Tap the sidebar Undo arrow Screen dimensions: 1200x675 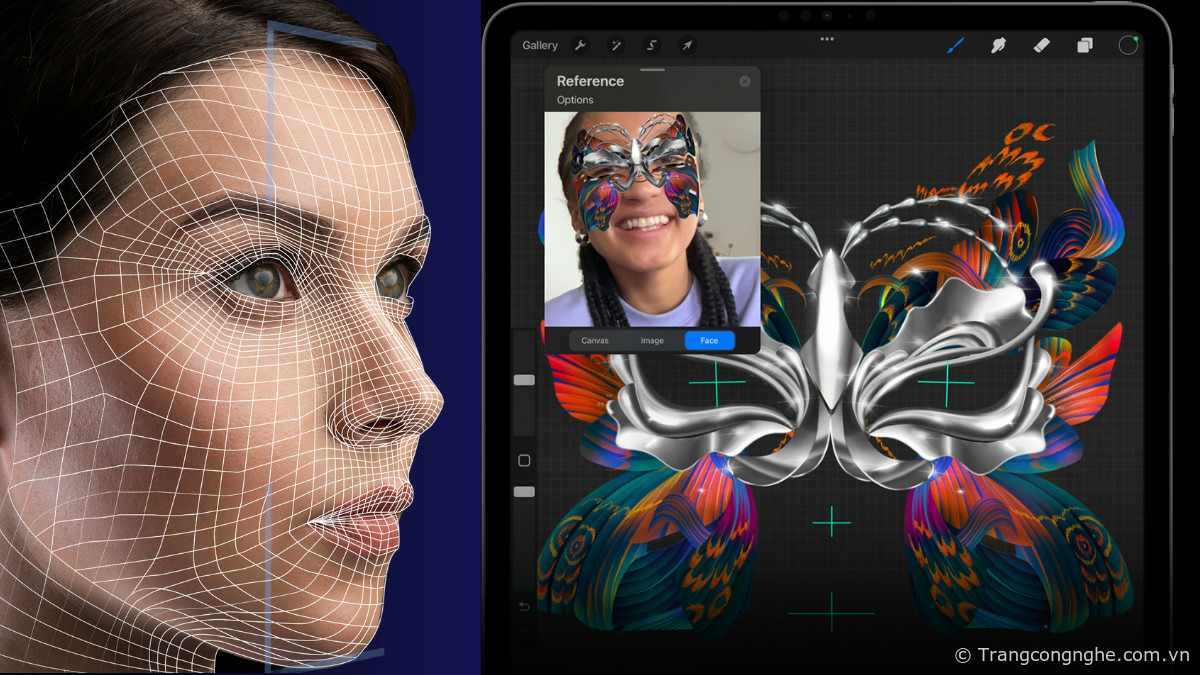pyautogui.click(x=524, y=607)
